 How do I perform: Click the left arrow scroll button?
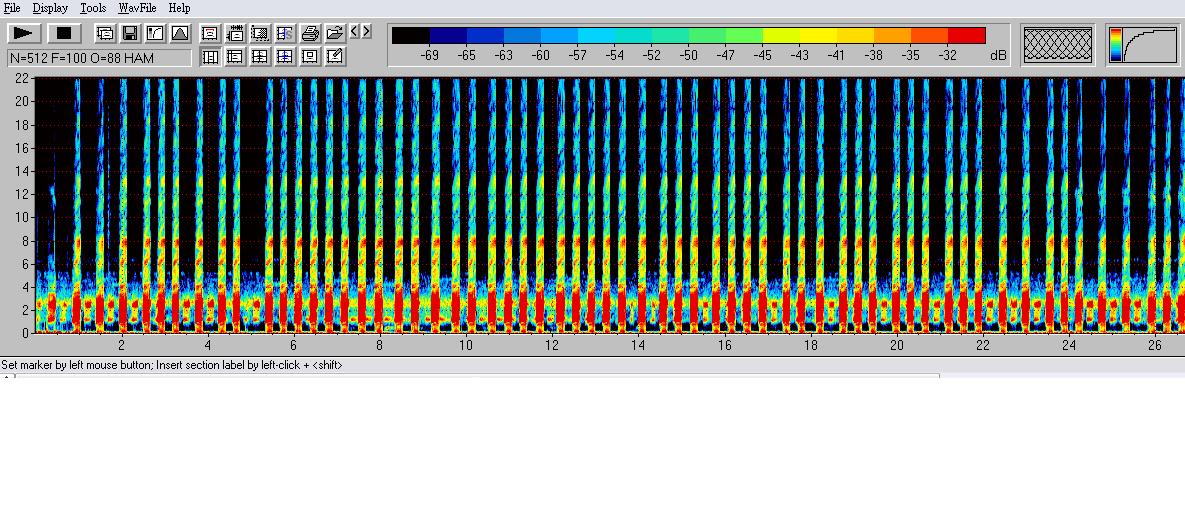(x=355, y=32)
